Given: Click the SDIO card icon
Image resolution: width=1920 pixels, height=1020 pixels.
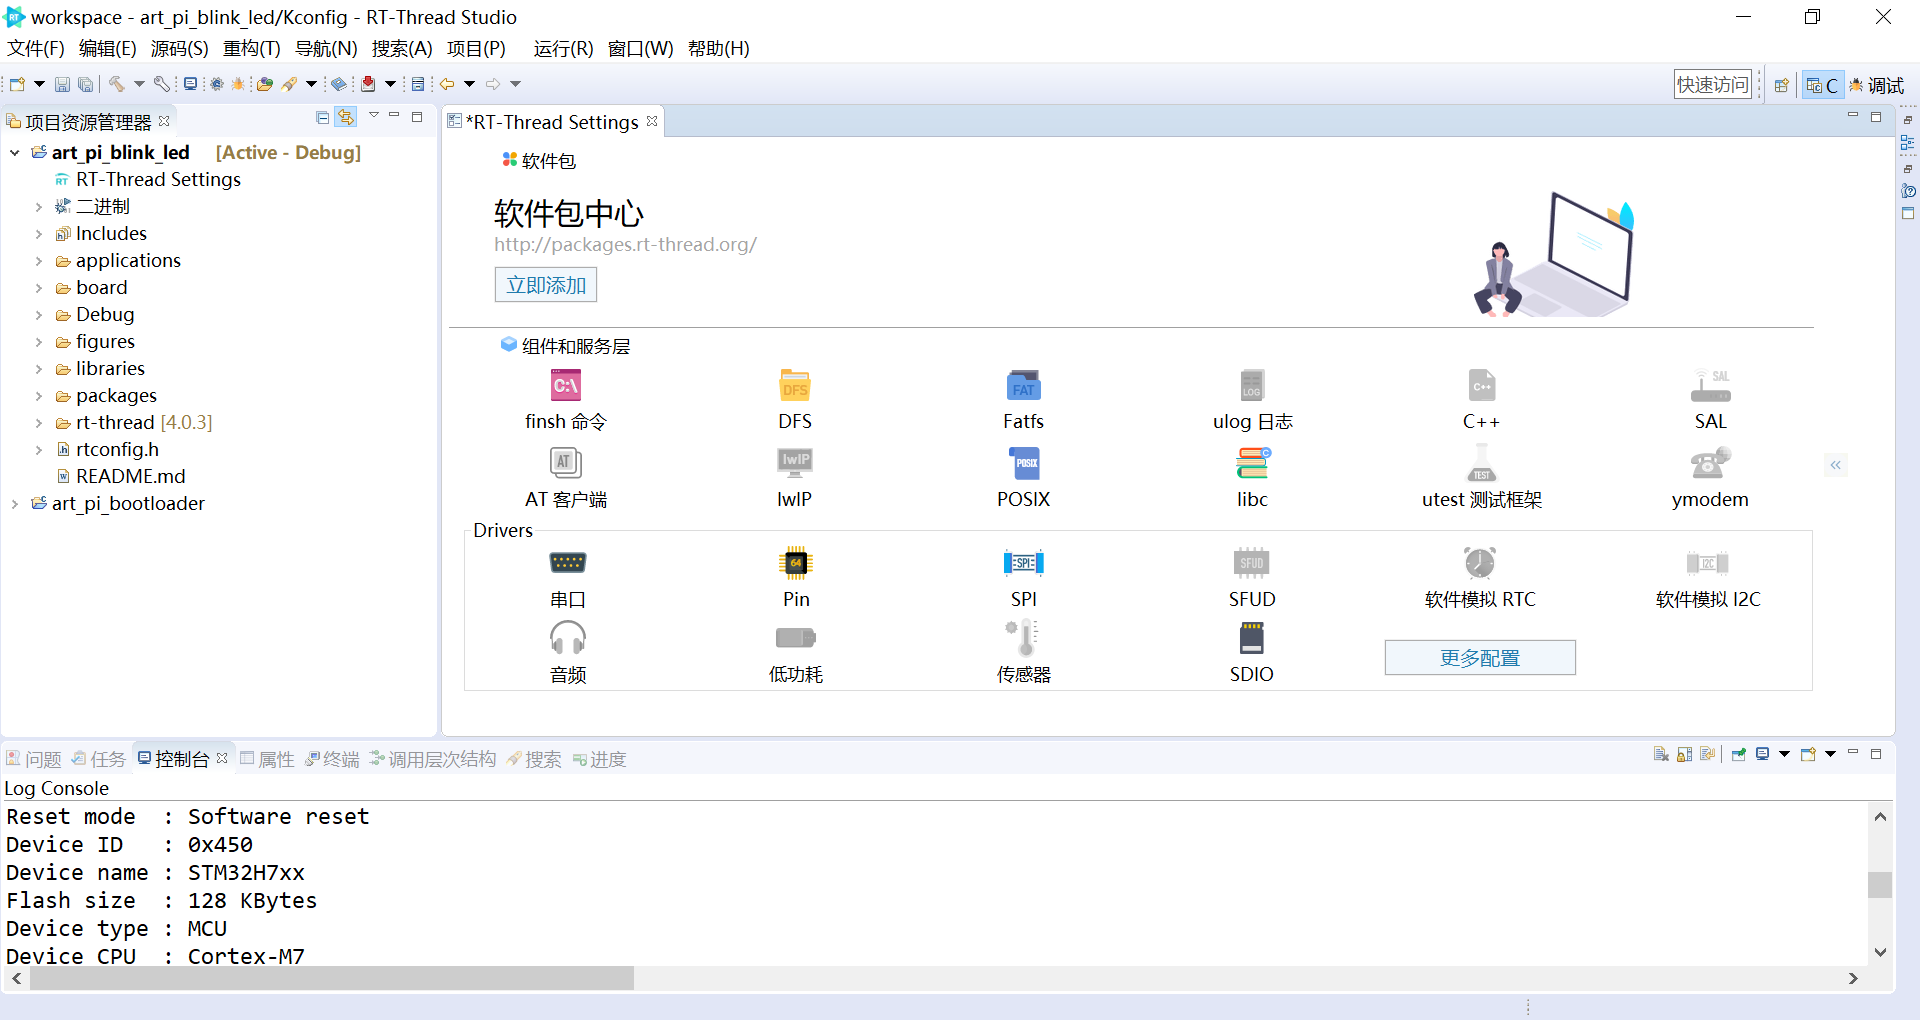Looking at the screenshot, I should click(1252, 638).
